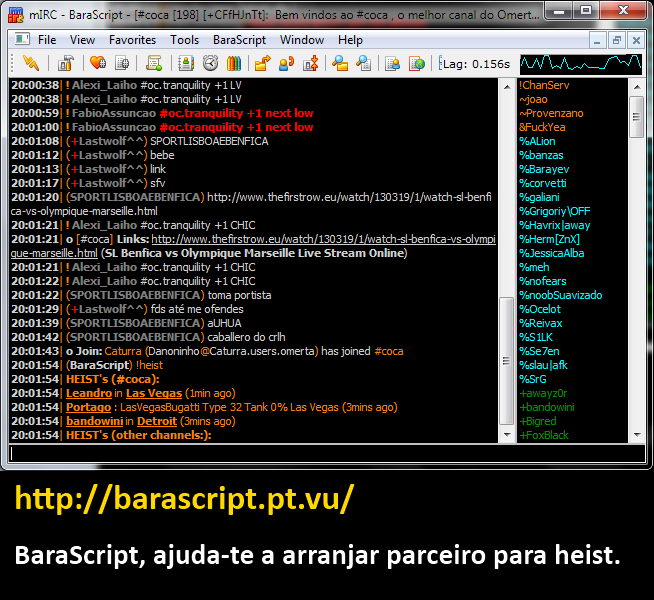Select ~Provenzano in the nick list
The height and width of the screenshot is (600, 654).
click(x=551, y=113)
